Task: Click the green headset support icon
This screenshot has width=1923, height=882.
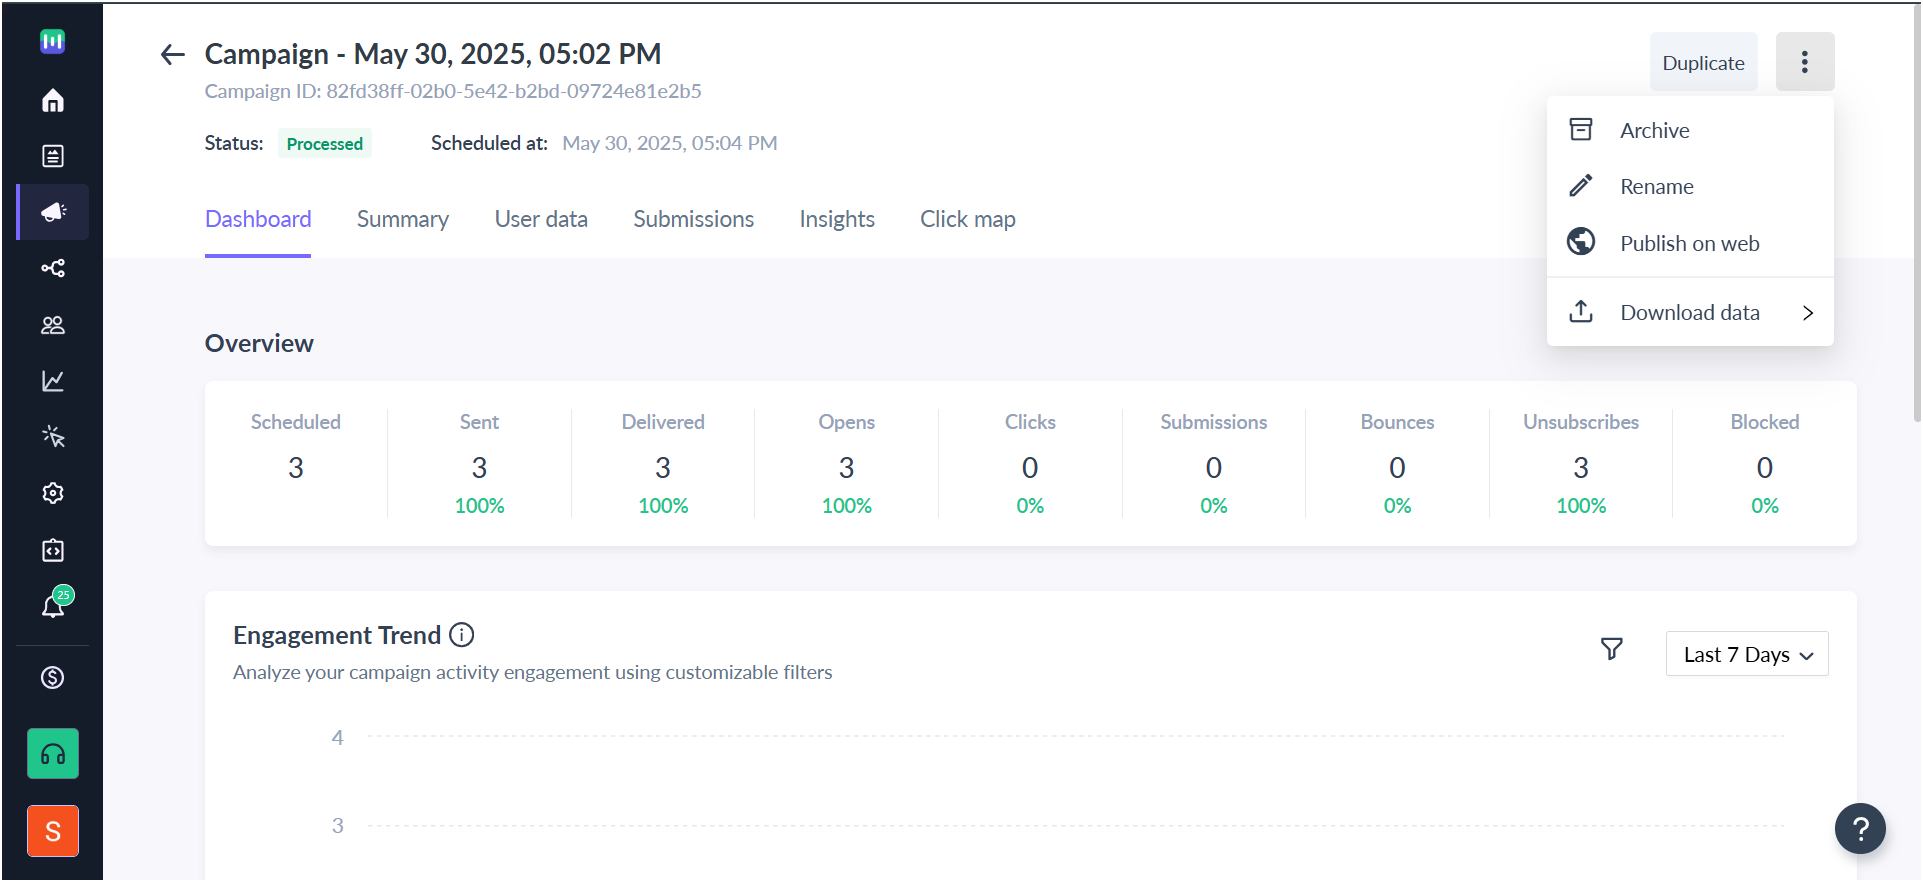Action: coord(53,754)
